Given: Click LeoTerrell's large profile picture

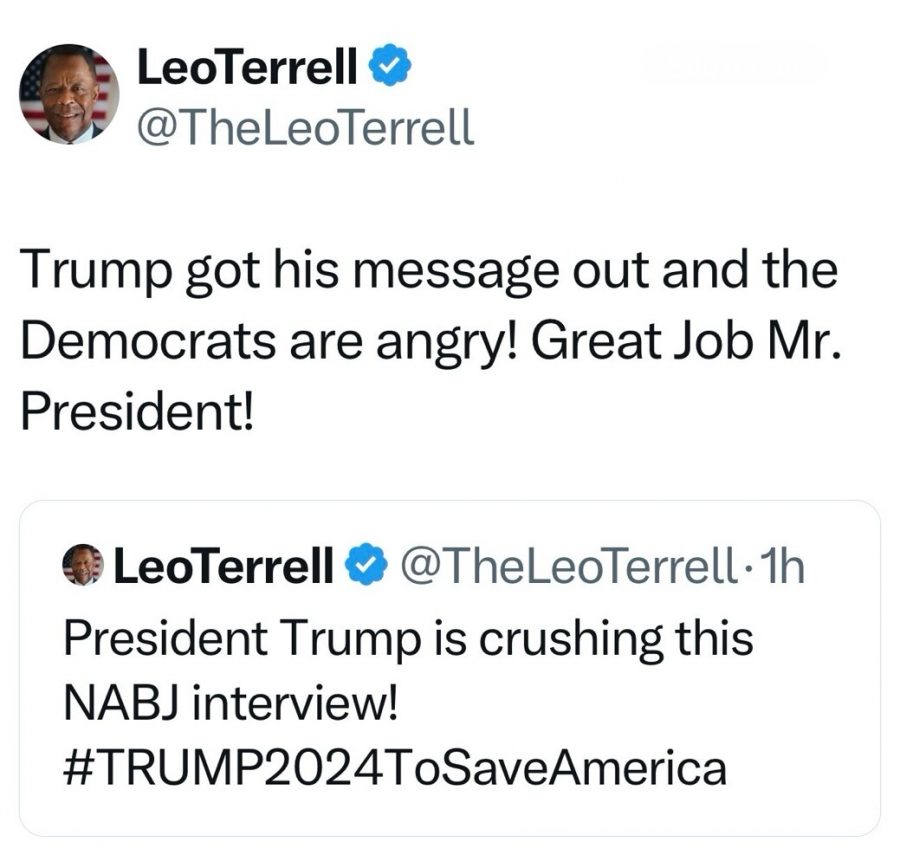Looking at the screenshot, I should (69, 95).
